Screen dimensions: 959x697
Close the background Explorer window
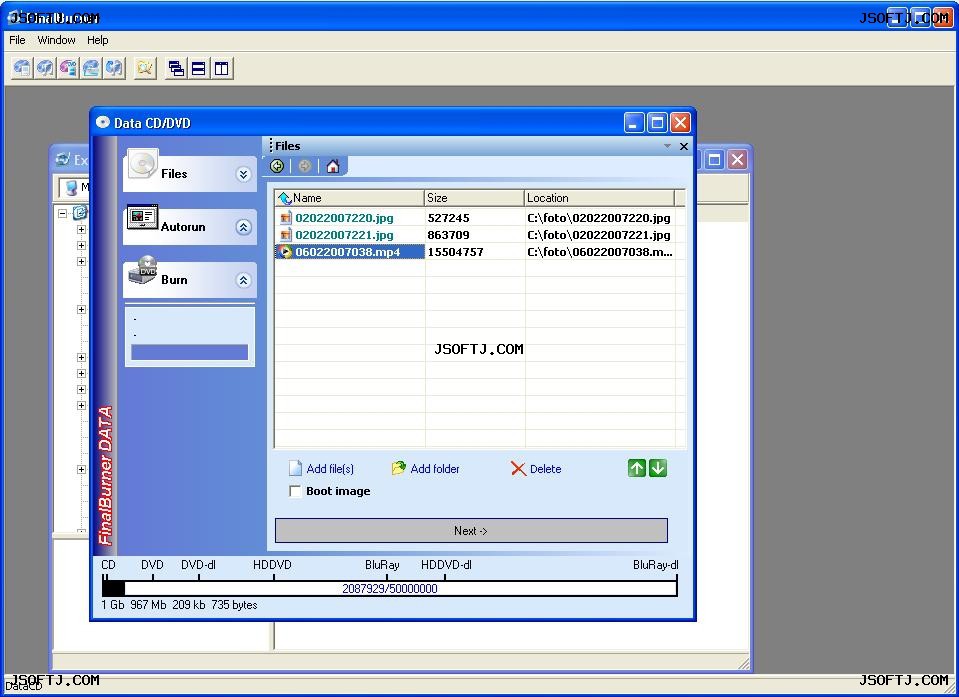pos(738,160)
